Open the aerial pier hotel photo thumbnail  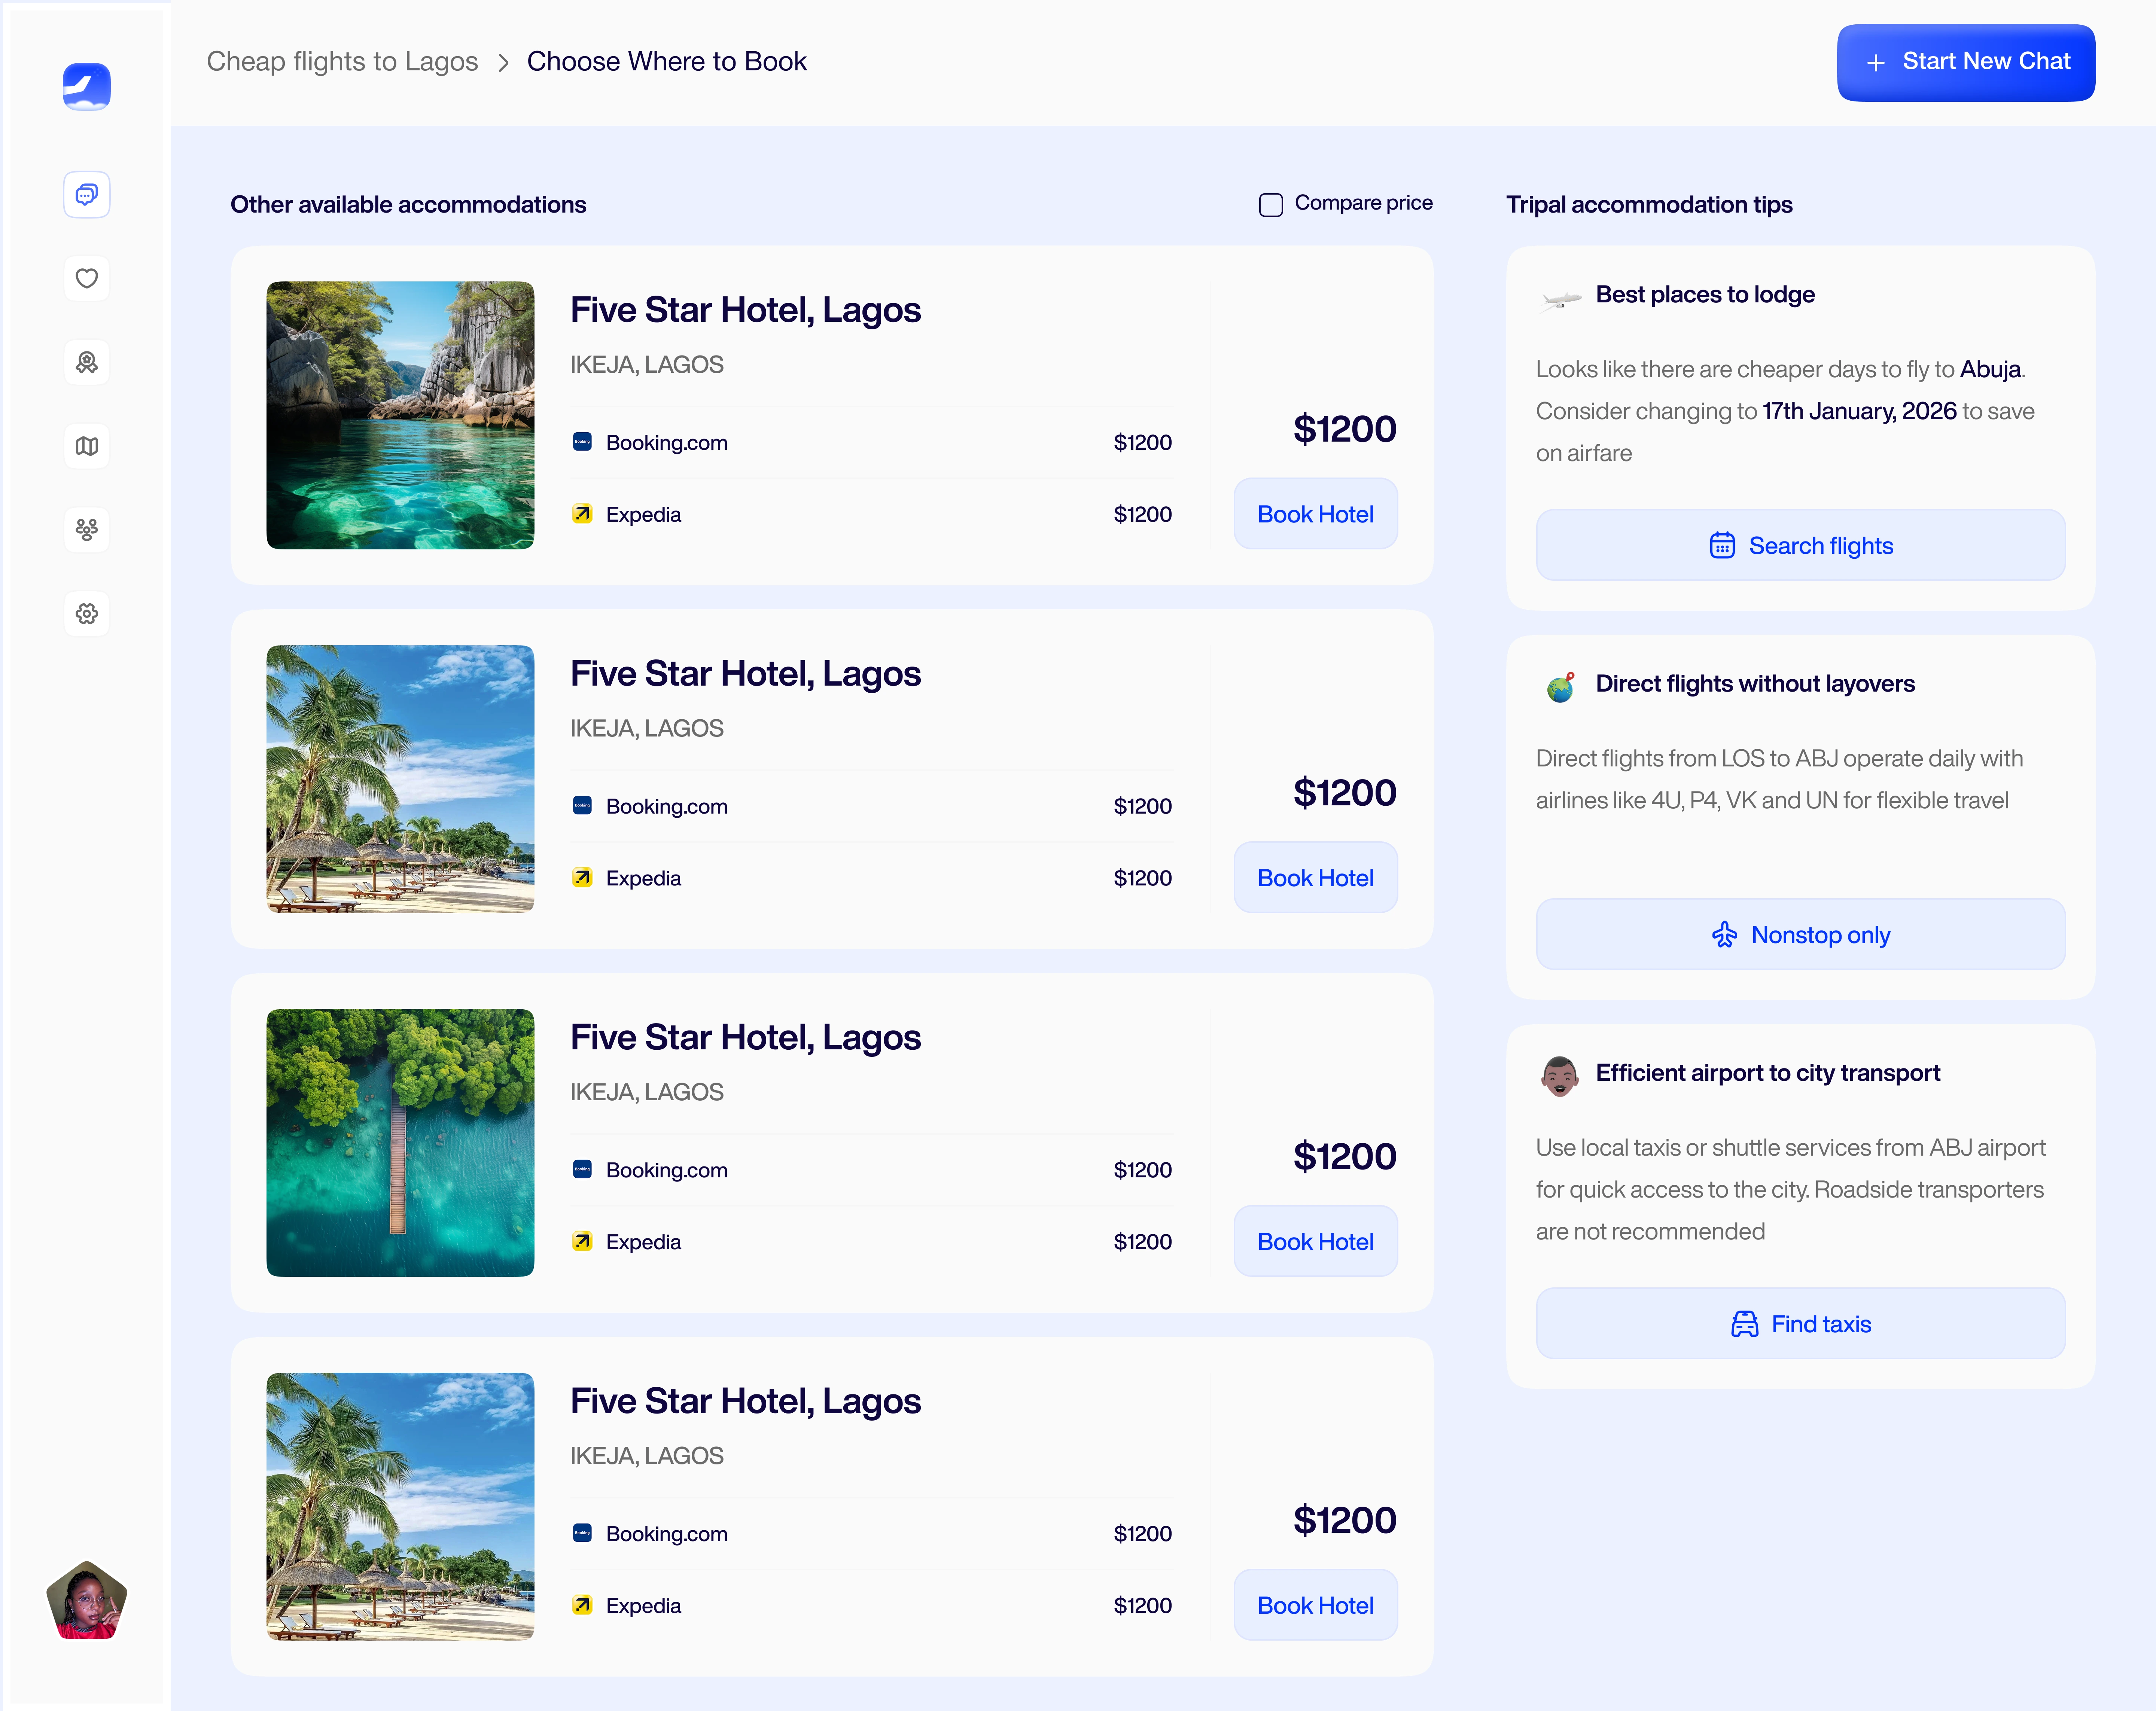pyautogui.click(x=400, y=1142)
